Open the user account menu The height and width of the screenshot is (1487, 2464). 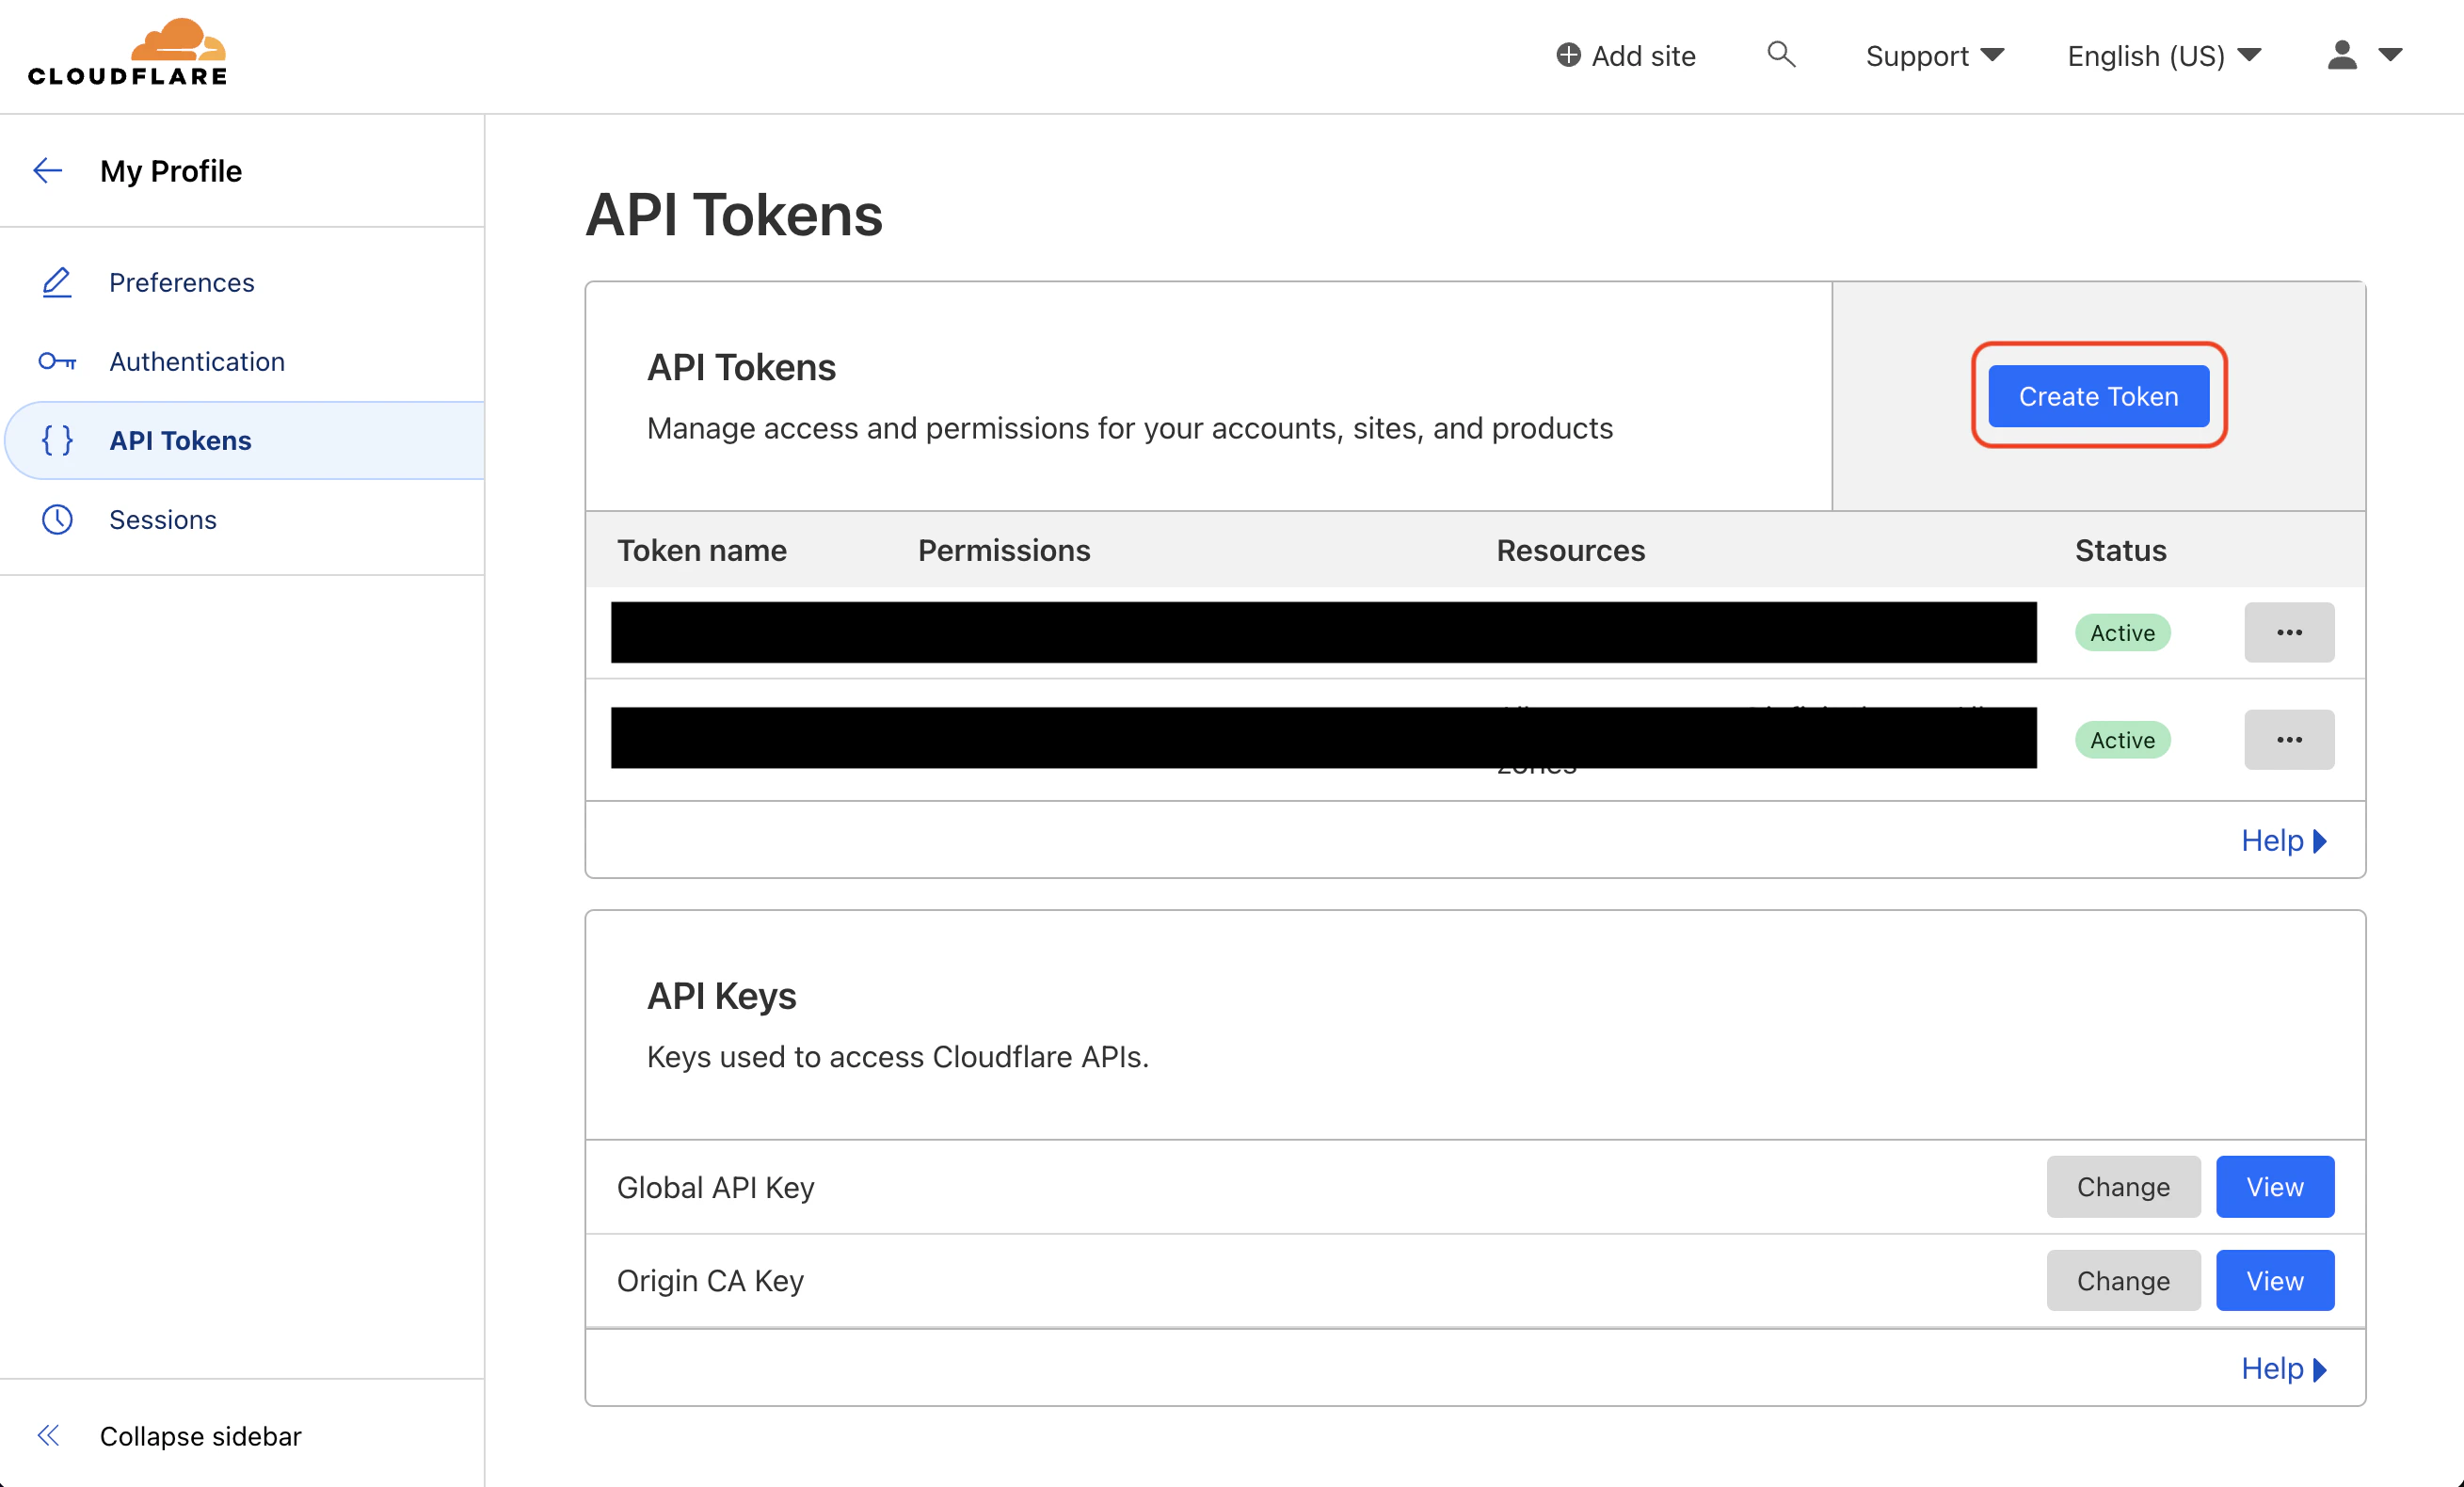click(2364, 55)
